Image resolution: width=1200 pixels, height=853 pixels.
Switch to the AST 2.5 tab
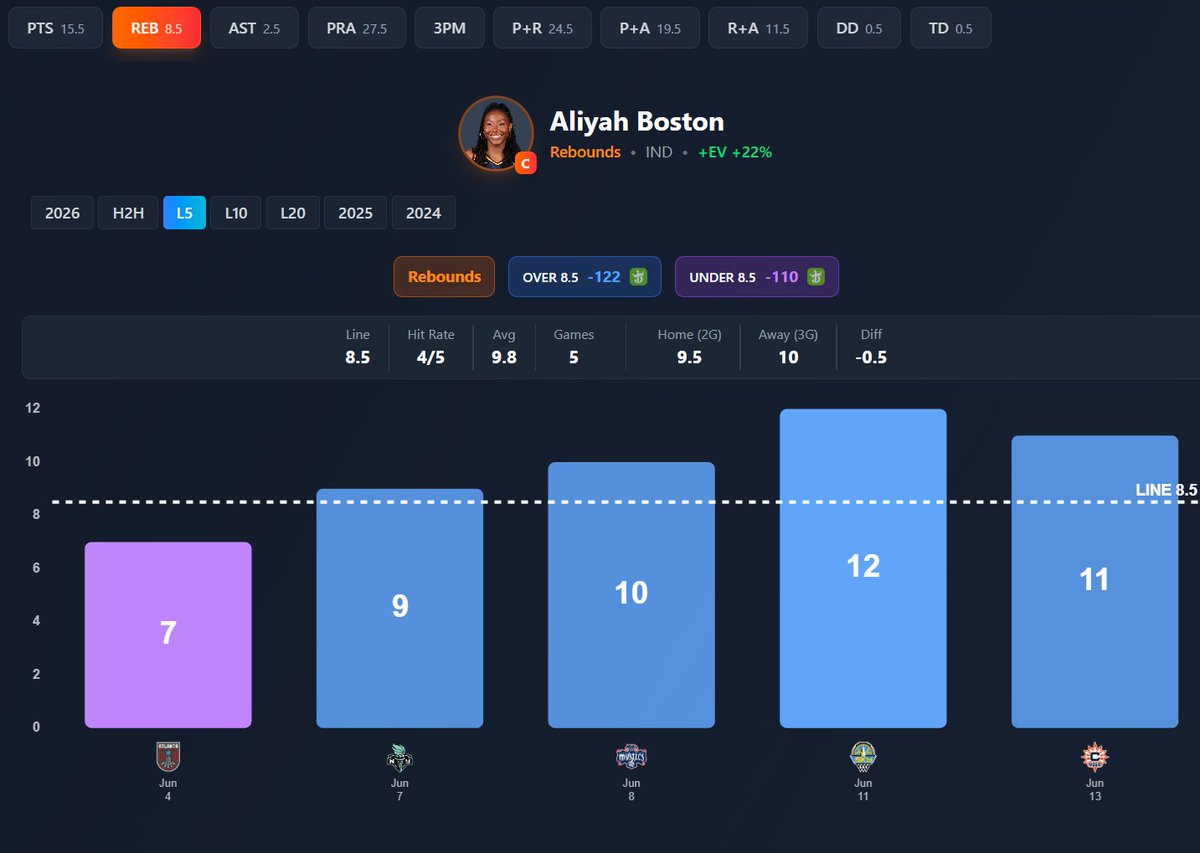[254, 28]
